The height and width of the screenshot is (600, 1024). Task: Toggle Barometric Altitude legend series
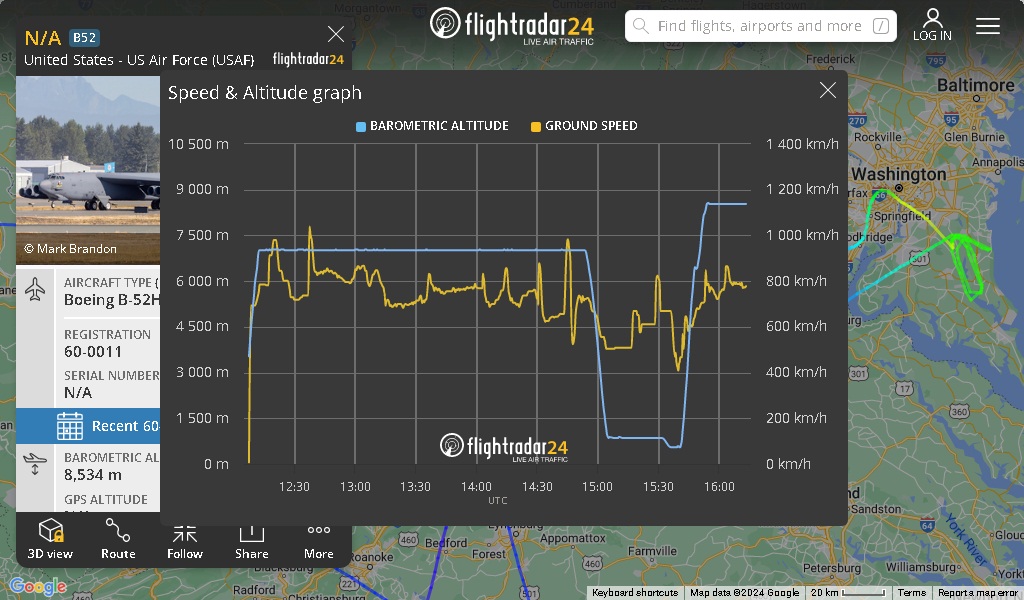point(432,126)
